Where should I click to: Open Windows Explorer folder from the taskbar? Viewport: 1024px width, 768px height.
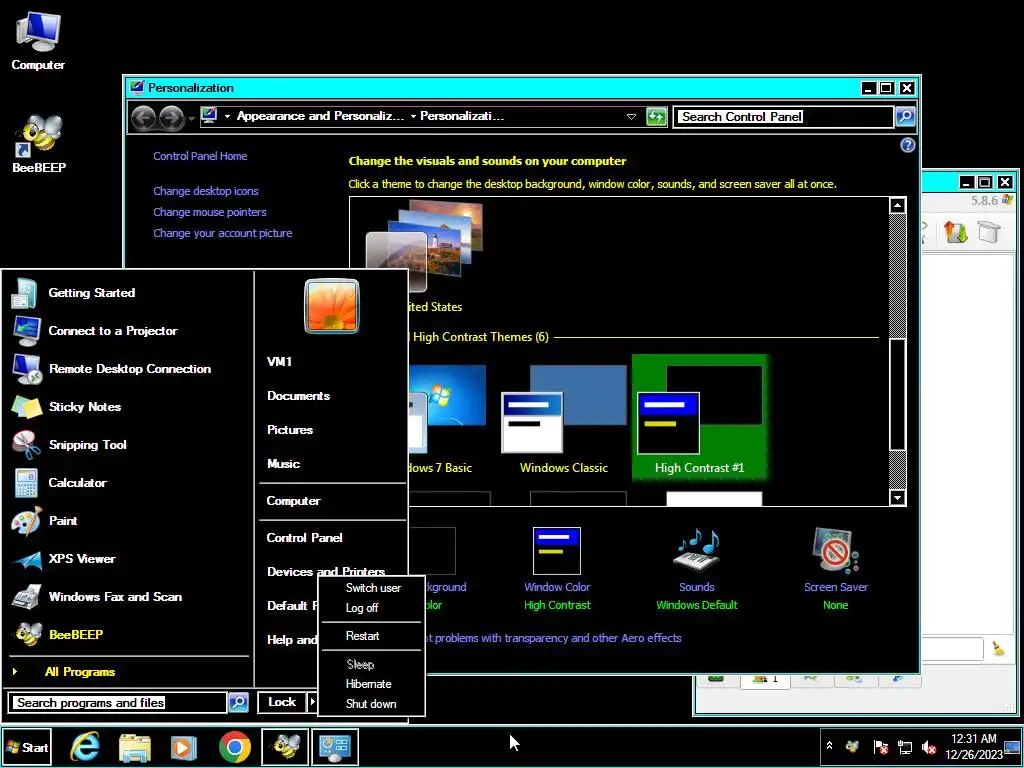coord(135,746)
